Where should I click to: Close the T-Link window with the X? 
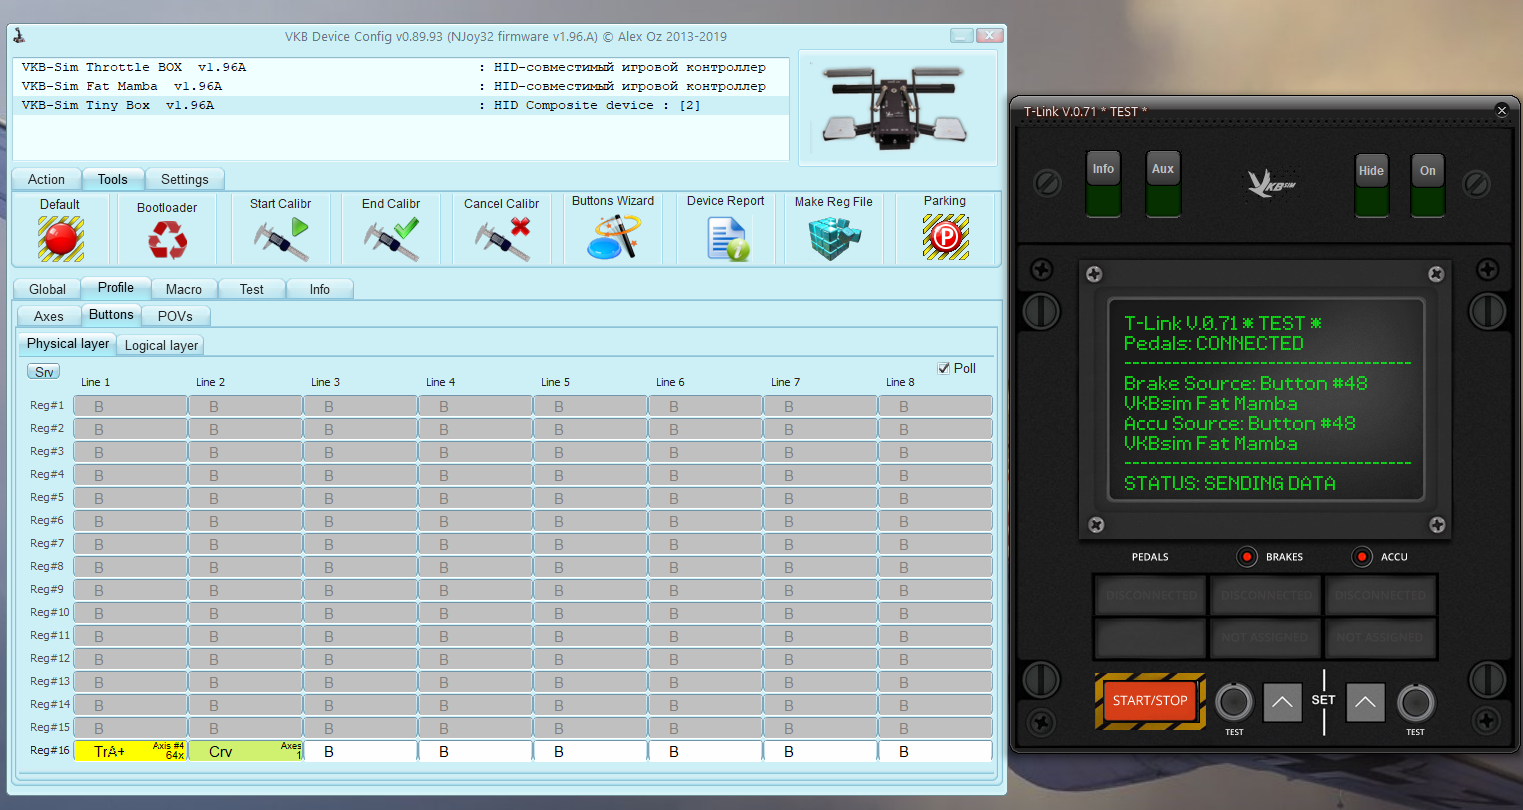tap(1502, 111)
